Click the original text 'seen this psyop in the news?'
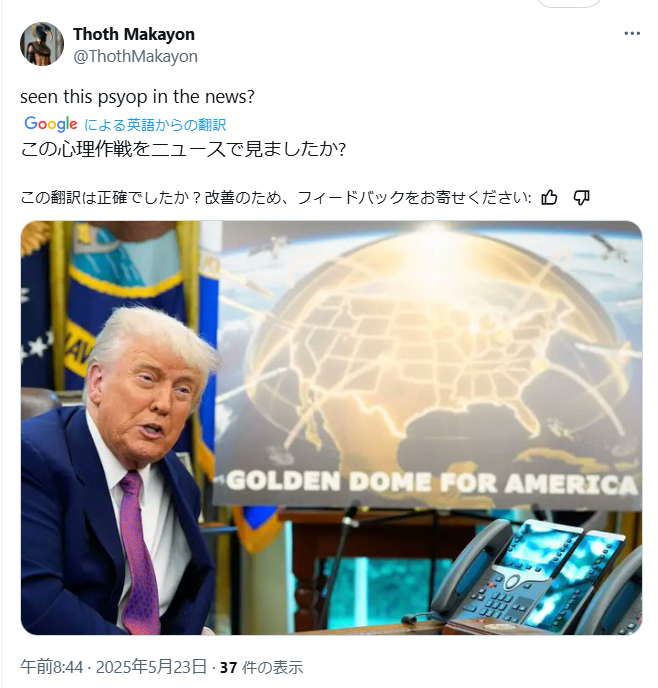Screen dimensions: 658x688 (x=137, y=97)
